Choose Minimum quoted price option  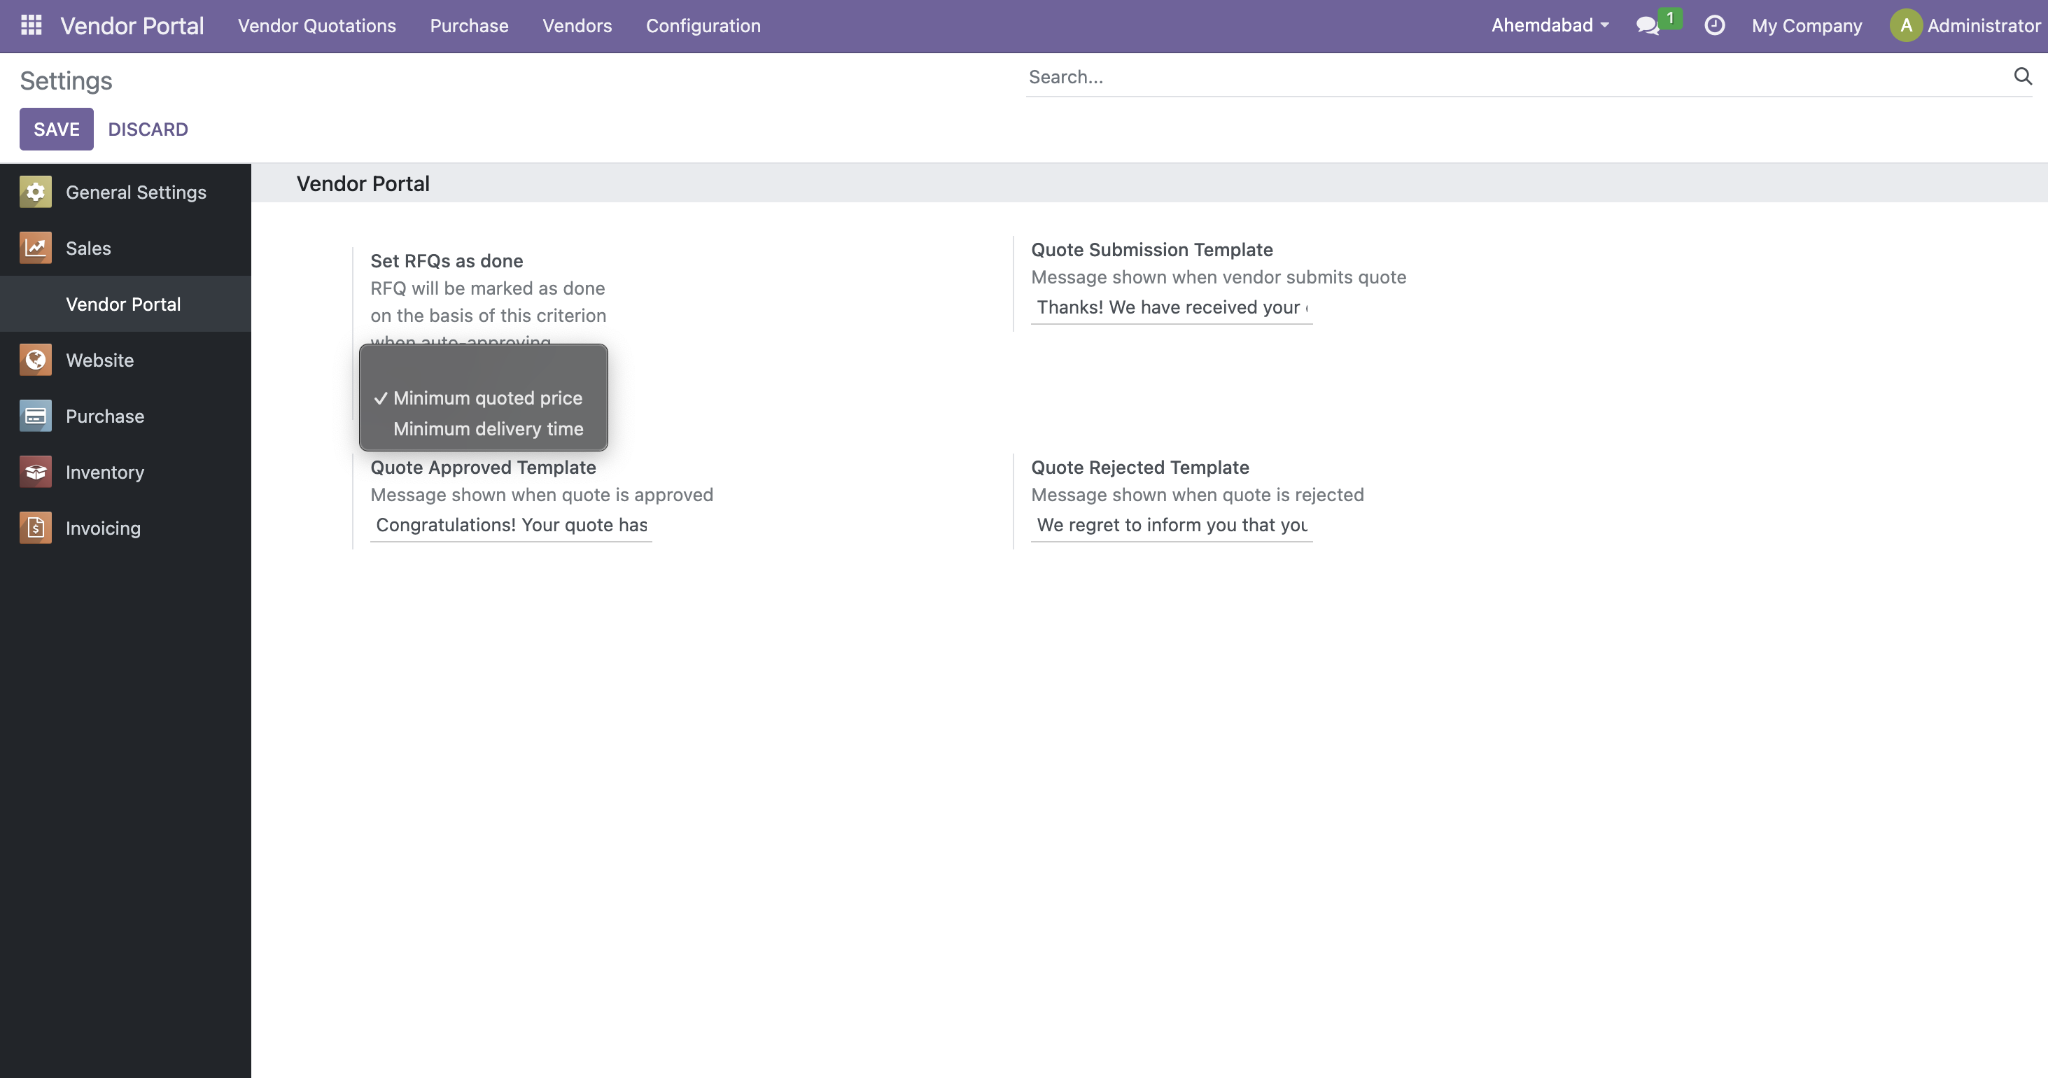(483, 398)
